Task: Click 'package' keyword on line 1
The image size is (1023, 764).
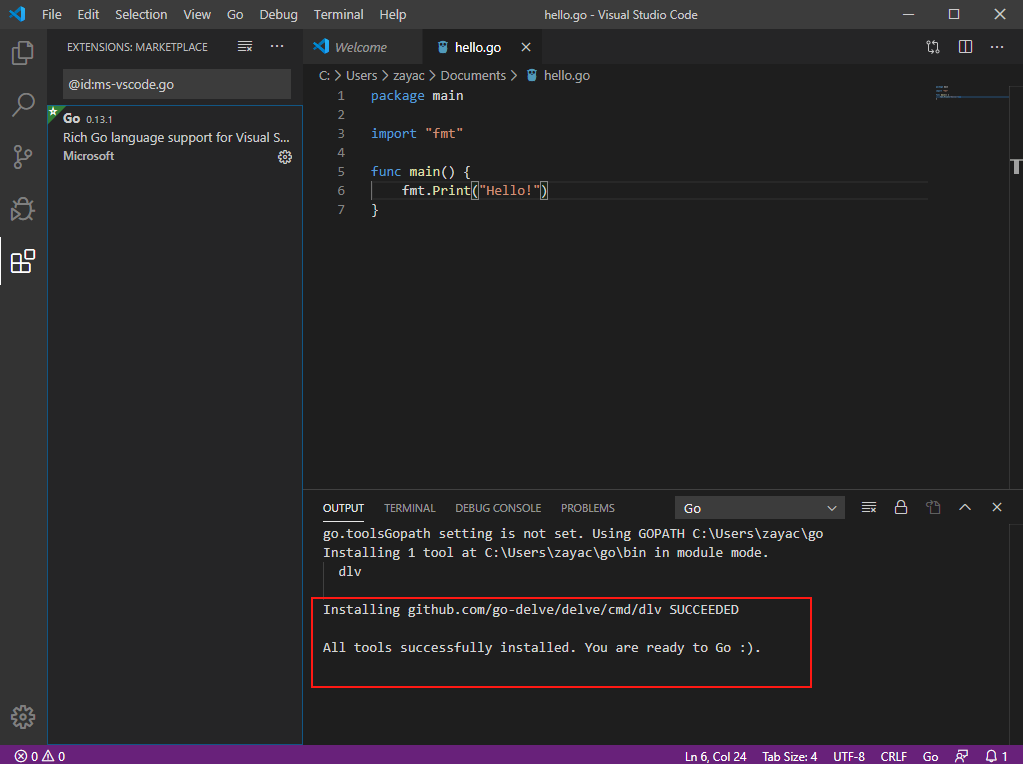Action: pyautogui.click(x=397, y=96)
